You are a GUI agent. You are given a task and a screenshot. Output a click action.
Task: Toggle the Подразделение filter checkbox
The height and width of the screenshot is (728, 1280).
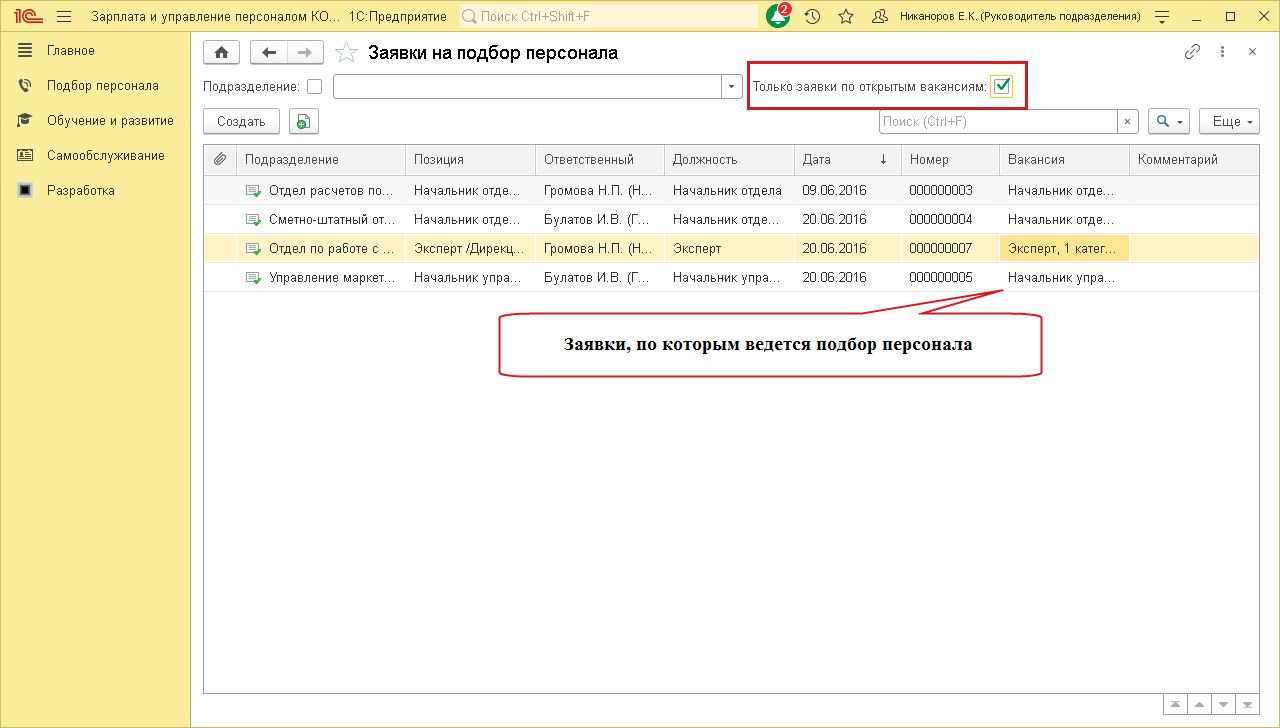[314, 87]
